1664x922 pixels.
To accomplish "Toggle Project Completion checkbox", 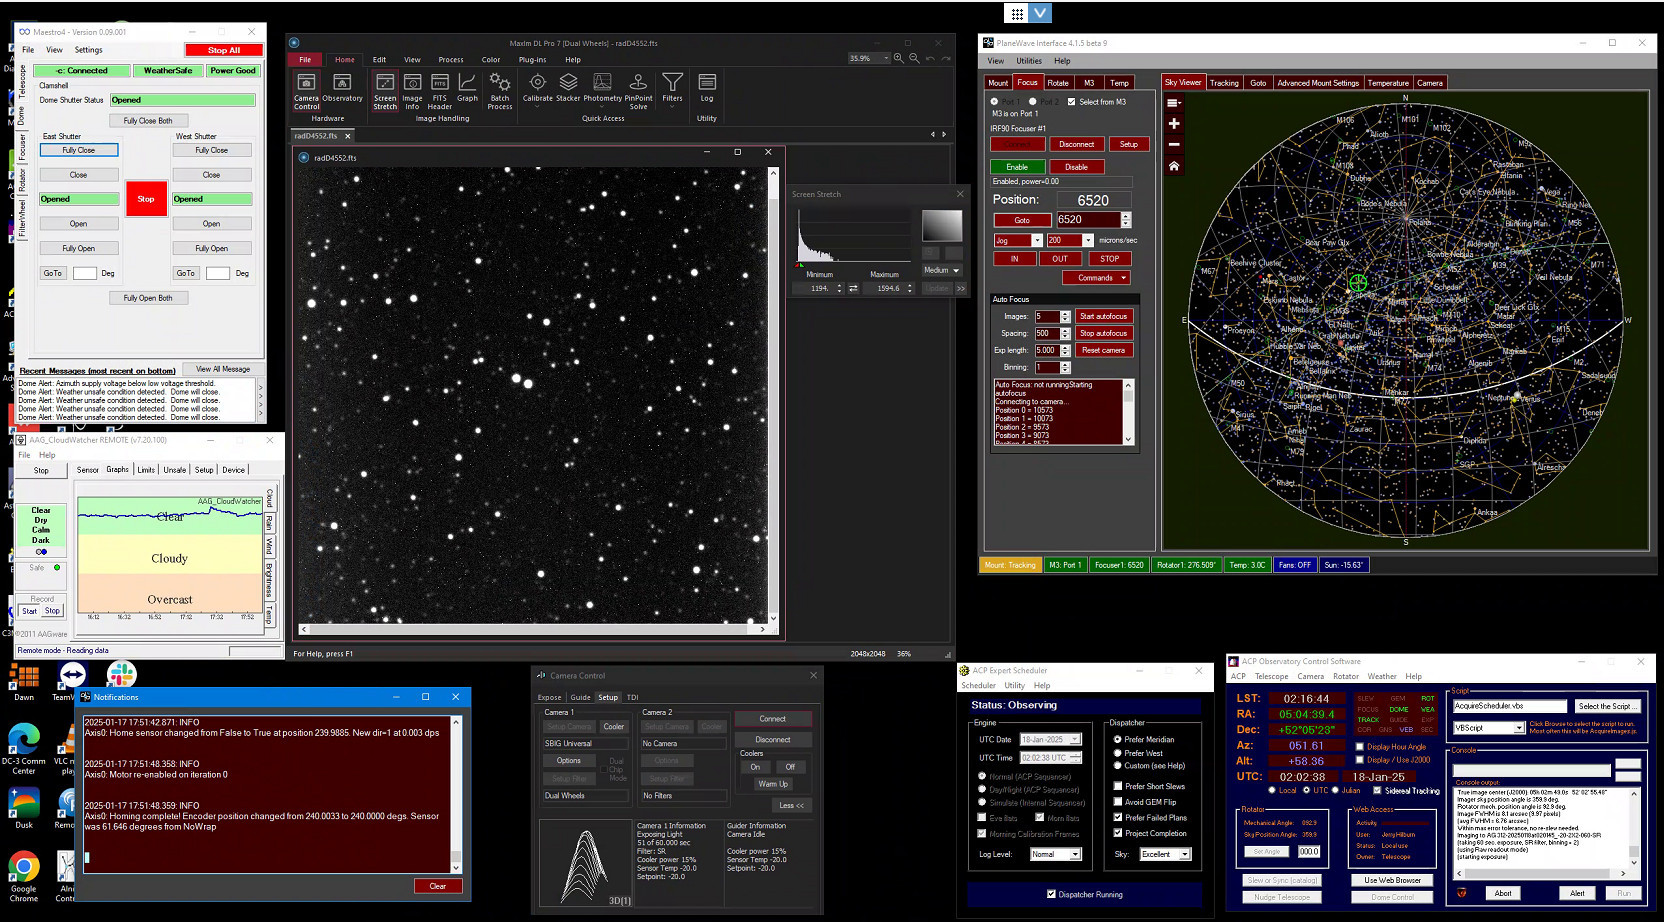I will pos(1118,833).
